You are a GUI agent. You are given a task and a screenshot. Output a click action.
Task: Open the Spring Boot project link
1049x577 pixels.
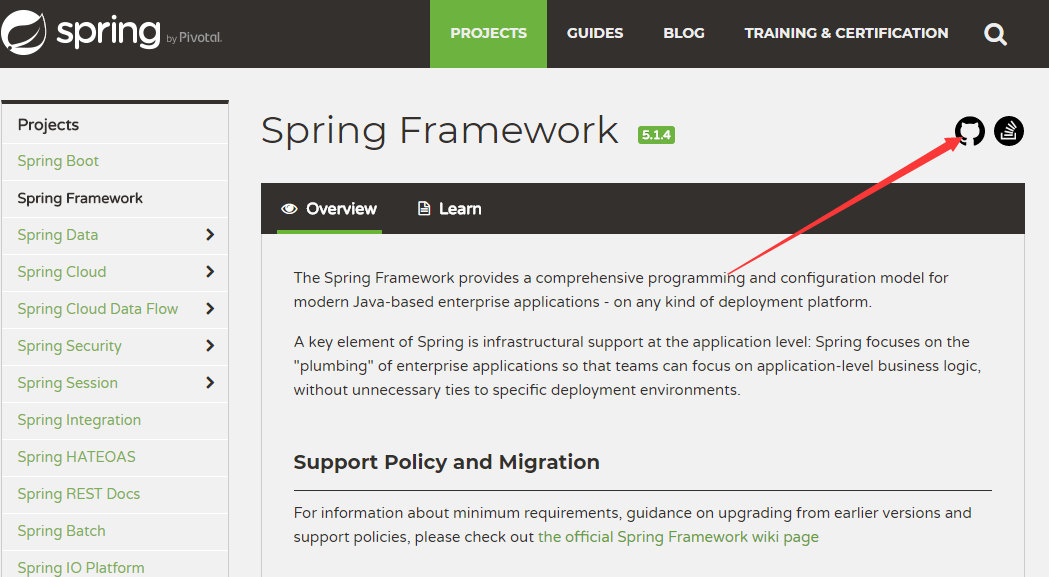point(58,161)
